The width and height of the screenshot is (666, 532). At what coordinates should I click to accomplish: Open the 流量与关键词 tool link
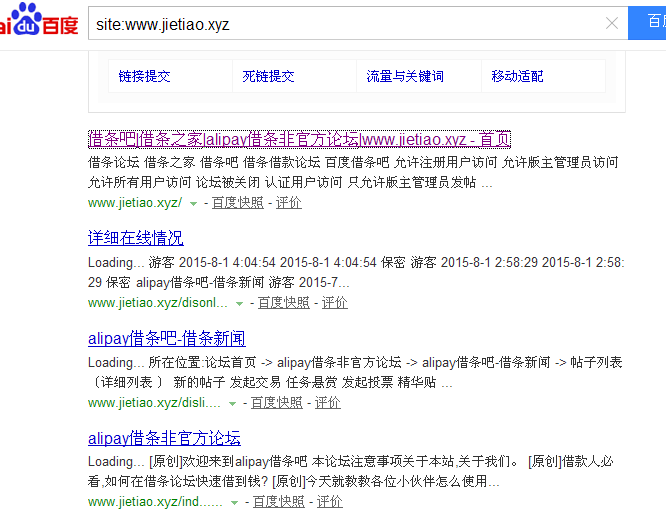(405, 76)
